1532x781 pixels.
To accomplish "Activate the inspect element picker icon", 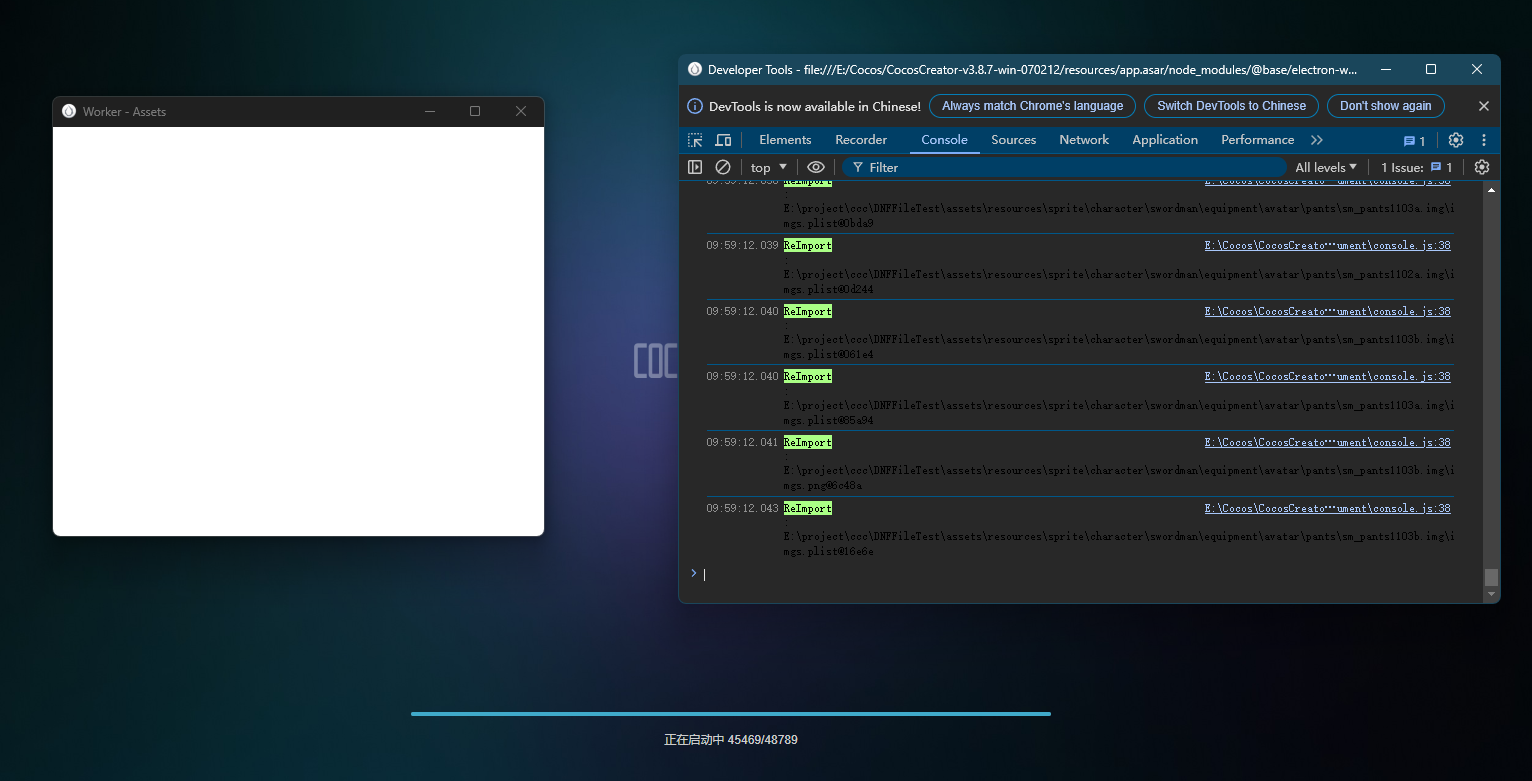I will coord(695,140).
